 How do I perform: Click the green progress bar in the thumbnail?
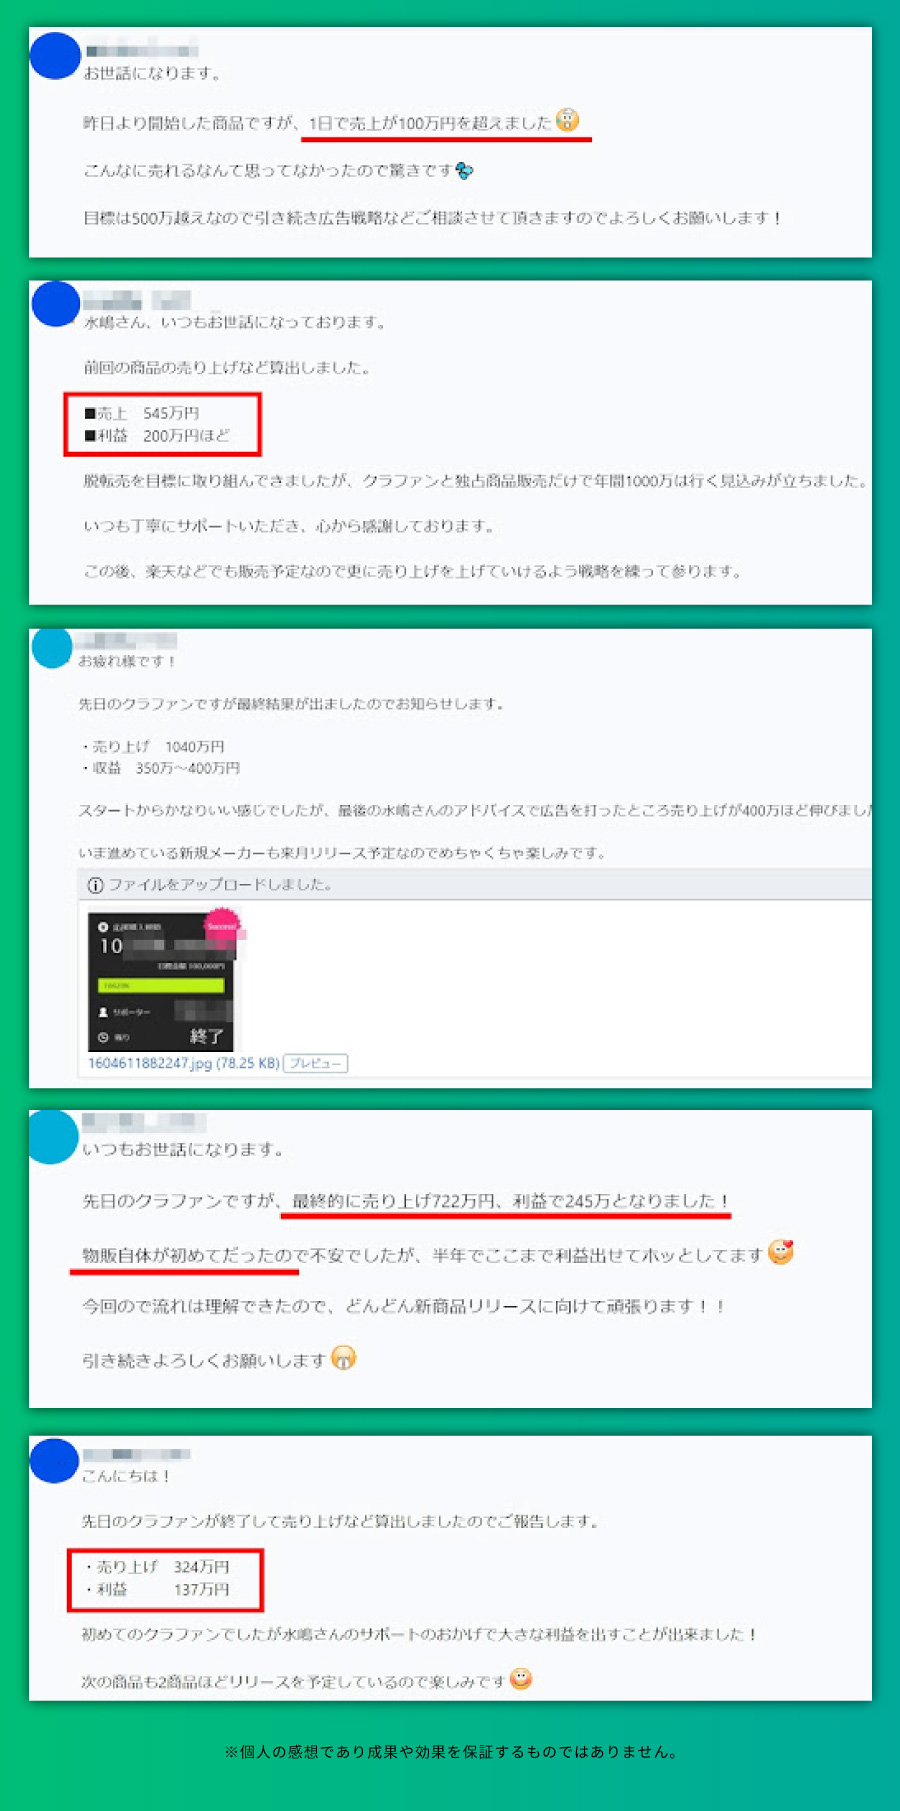161,985
